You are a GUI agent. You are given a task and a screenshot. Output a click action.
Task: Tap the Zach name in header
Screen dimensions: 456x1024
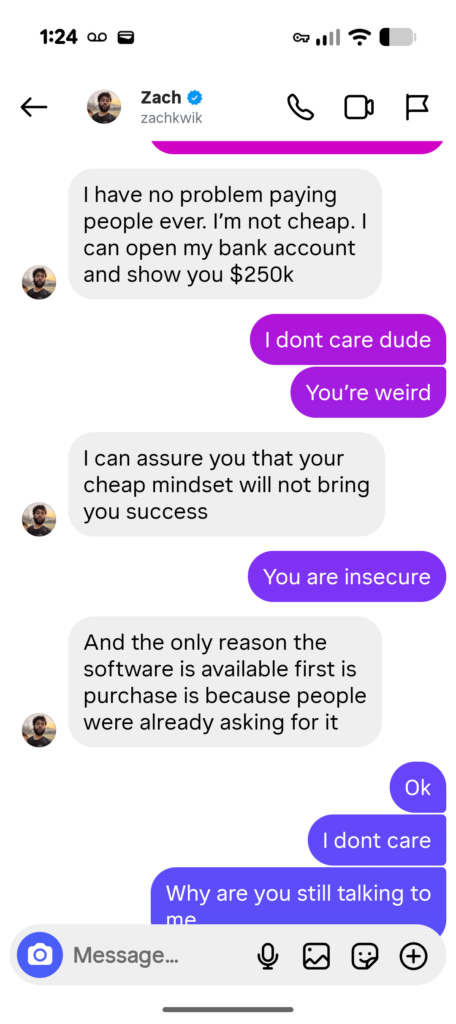(x=161, y=97)
